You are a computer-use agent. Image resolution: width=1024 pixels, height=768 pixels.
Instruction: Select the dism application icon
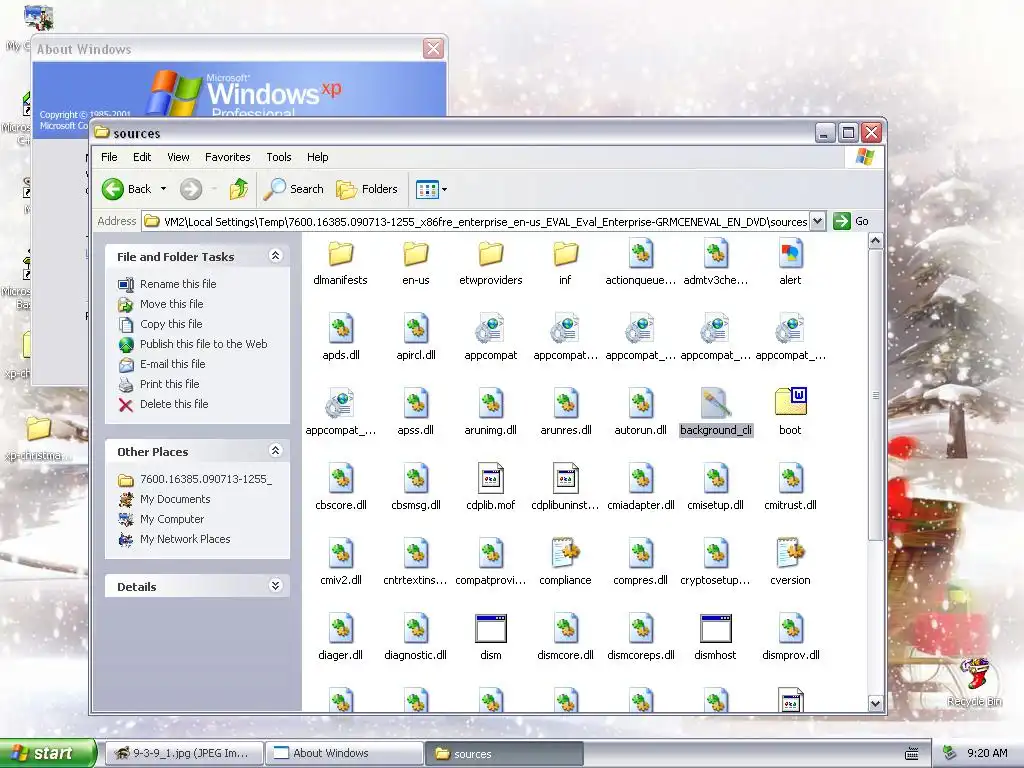pyautogui.click(x=490, y=628)
